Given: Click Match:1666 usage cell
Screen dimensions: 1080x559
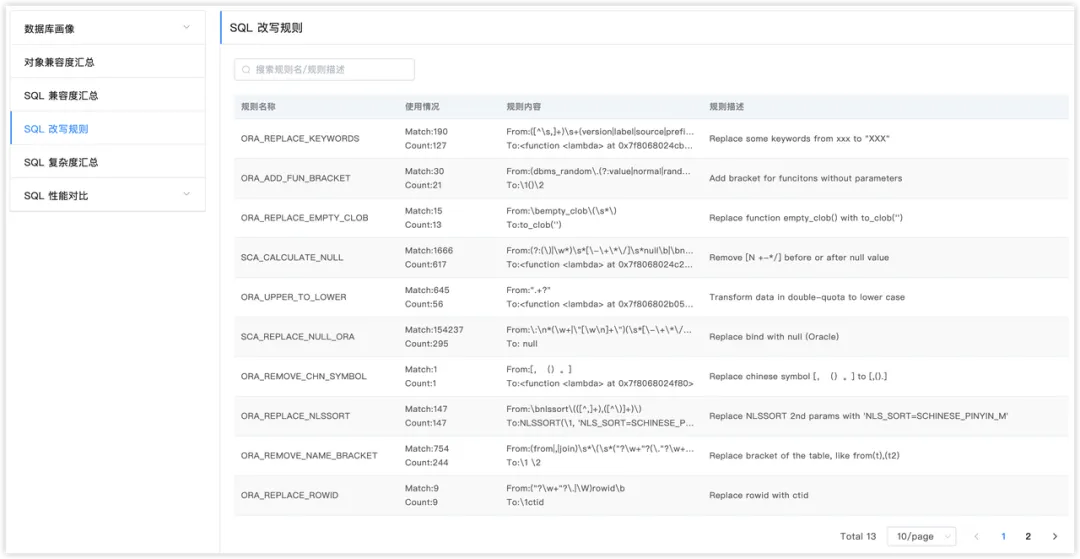Looking at the screenshot, I should [x=429, y=251].
